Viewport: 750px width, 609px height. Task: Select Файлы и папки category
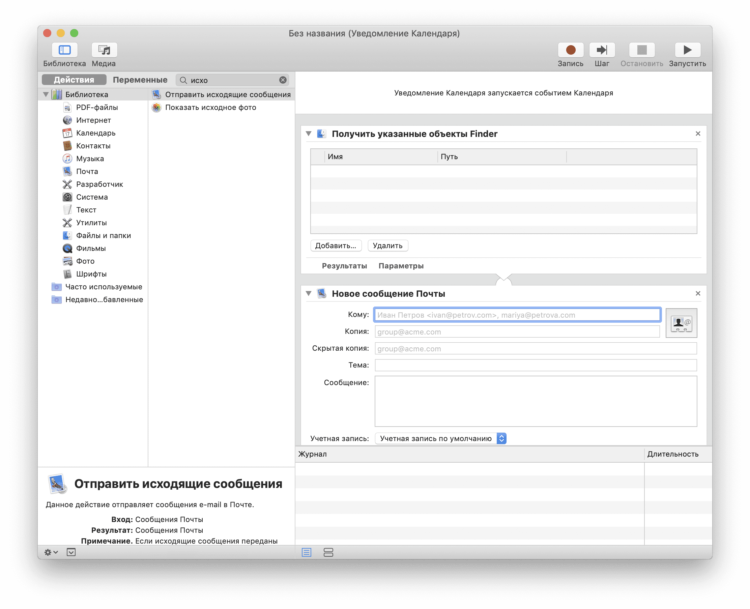[103, 235]
